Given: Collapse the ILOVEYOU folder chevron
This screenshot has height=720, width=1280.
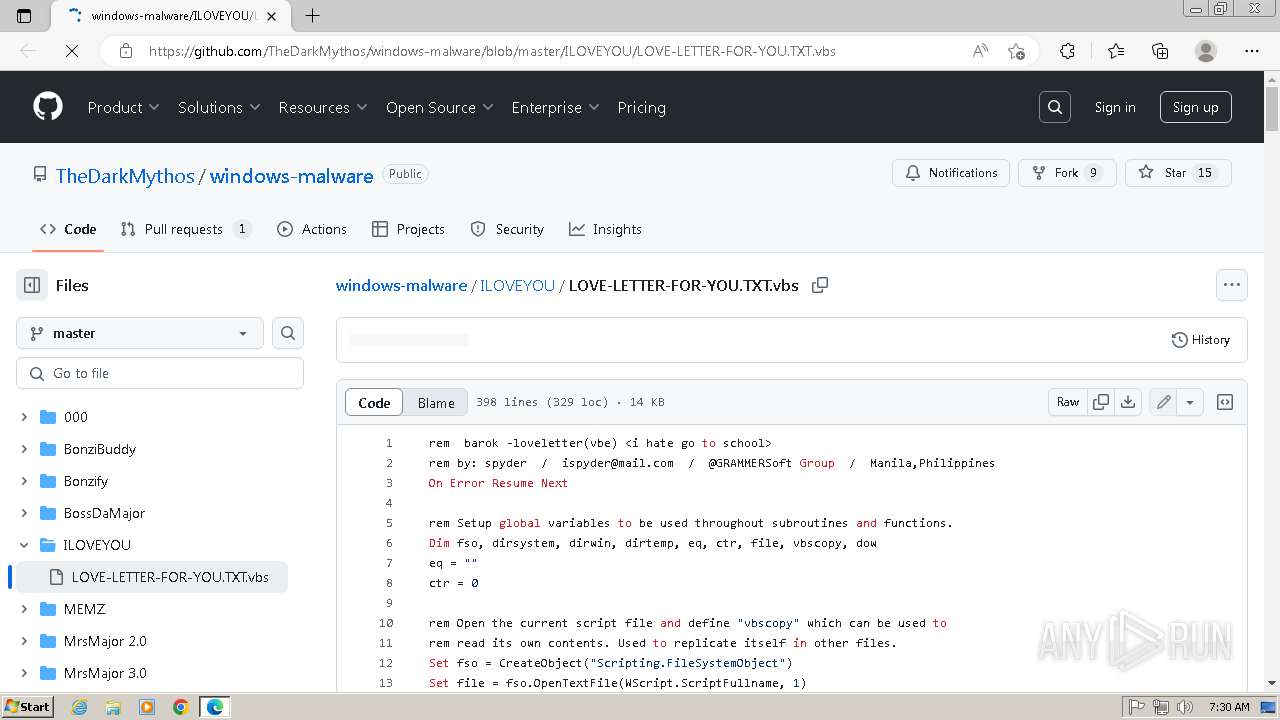Looking at the screenshot, I should point(24,545).
